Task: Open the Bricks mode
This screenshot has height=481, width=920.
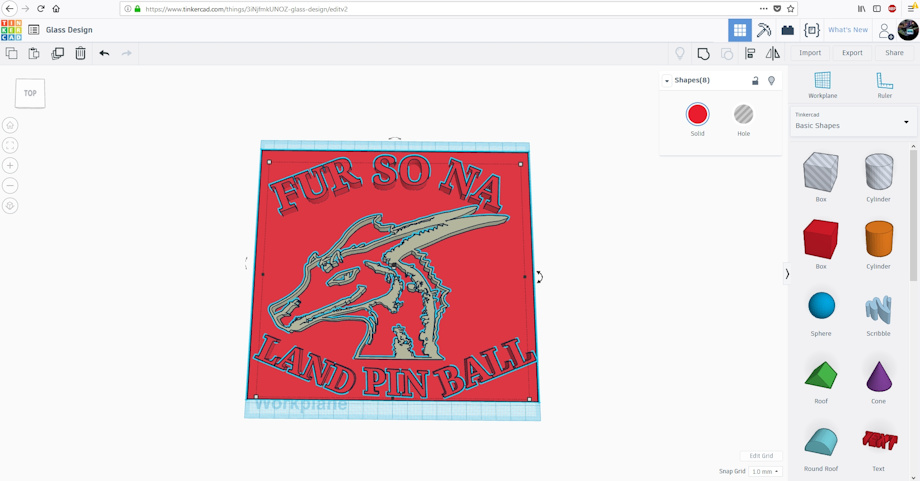Action: coord(787,30)
